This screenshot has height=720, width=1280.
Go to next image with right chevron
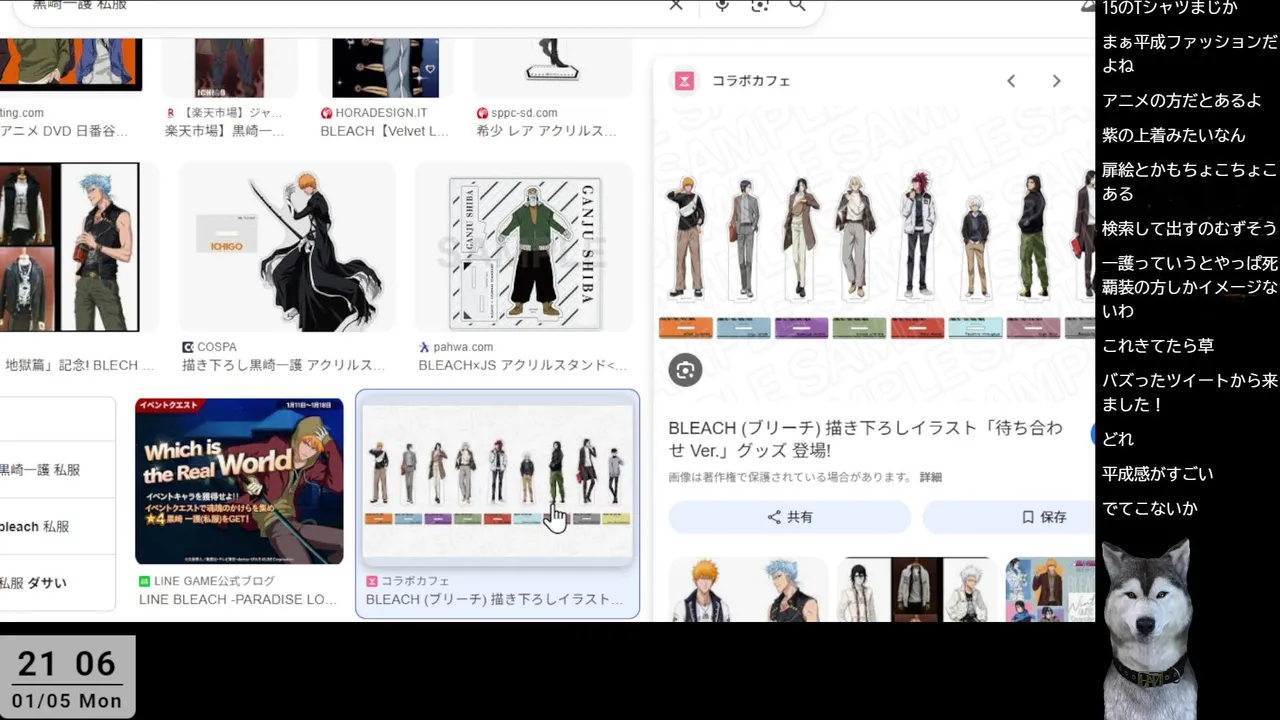point(1056,81)
